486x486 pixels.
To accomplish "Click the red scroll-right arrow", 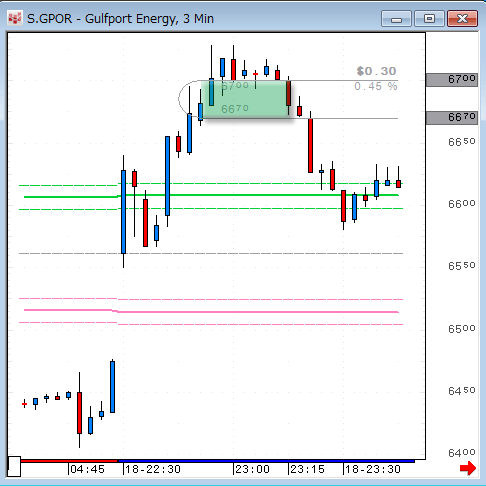I will 468,468.
